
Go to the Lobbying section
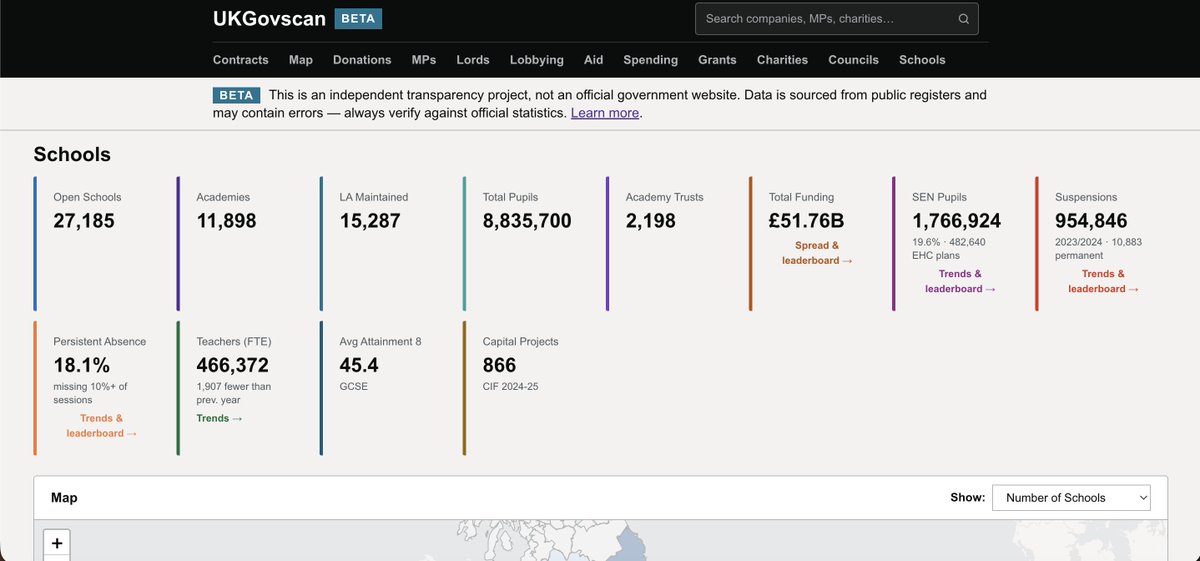(x=537, y=60)
